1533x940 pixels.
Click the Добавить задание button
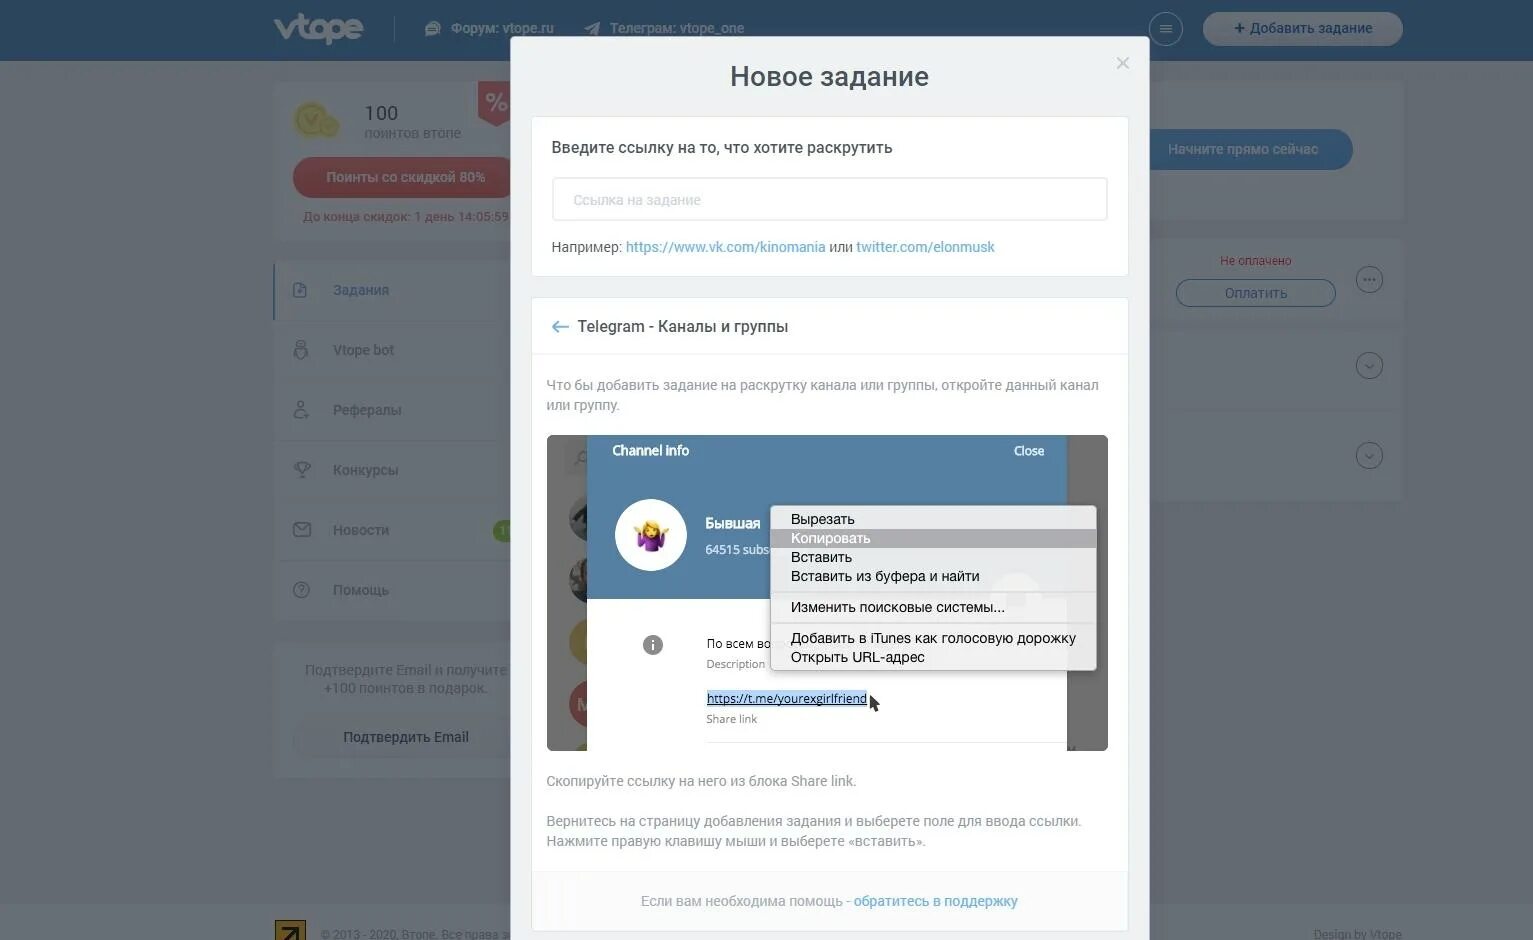click(x=1302, y=29)
